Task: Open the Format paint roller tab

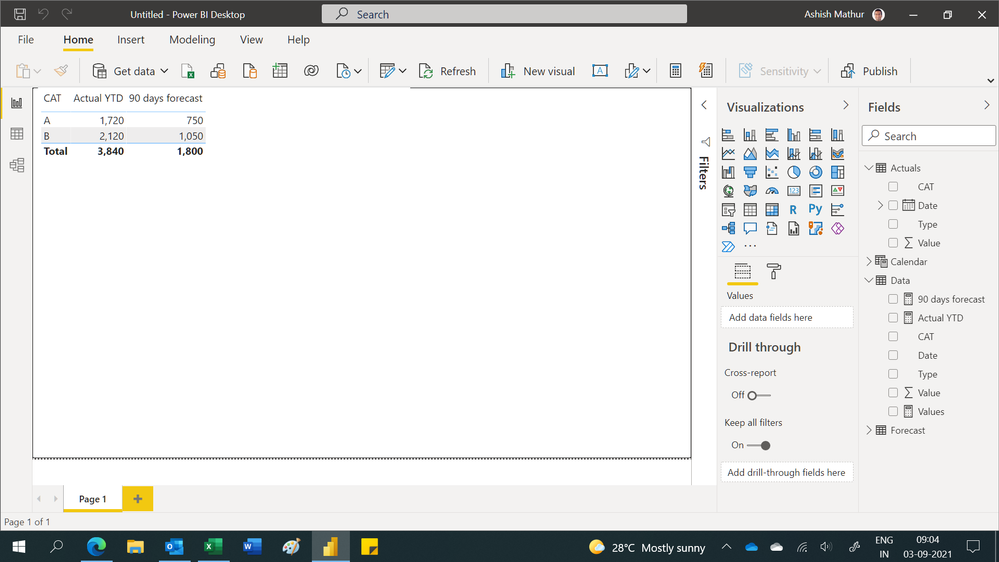Action: (x=773, y=271)
